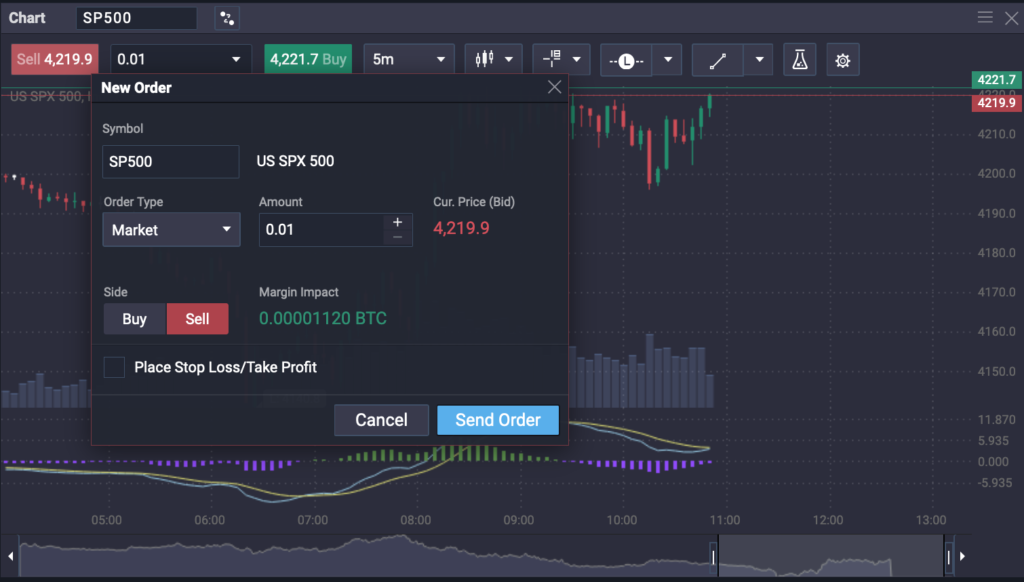This screenshot has height=582, width=1024.
Task: Open chart settings gear icon
Action: (x=842, y=59)
